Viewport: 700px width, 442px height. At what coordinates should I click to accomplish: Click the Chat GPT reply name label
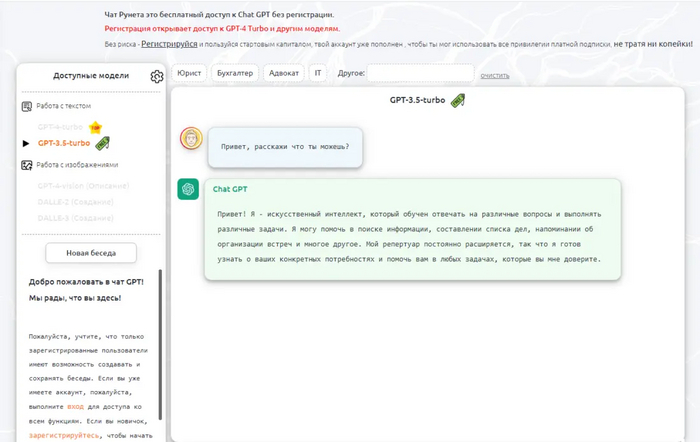(x=230, y=189)
